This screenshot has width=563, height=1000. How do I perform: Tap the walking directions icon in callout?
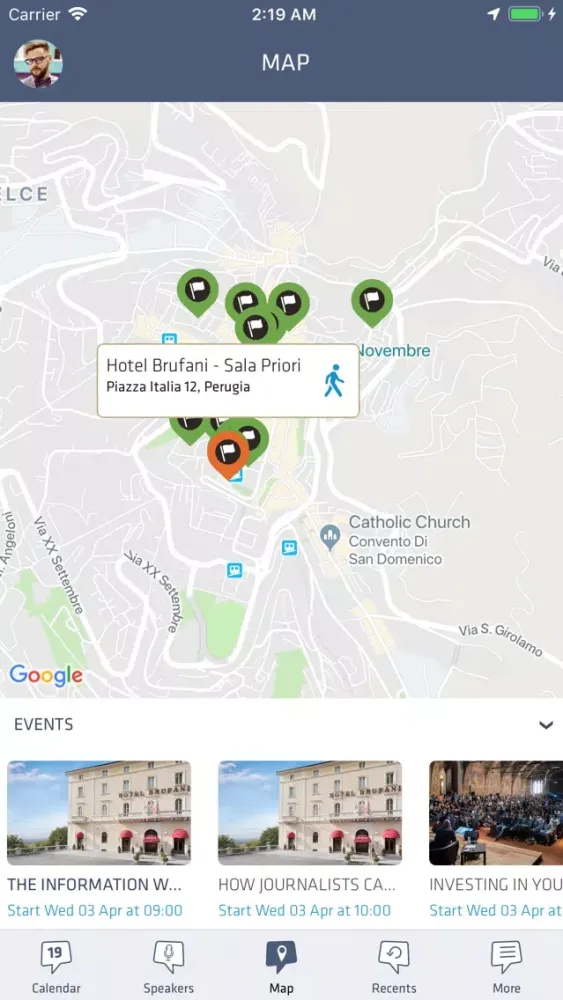(x=333, y=381)
